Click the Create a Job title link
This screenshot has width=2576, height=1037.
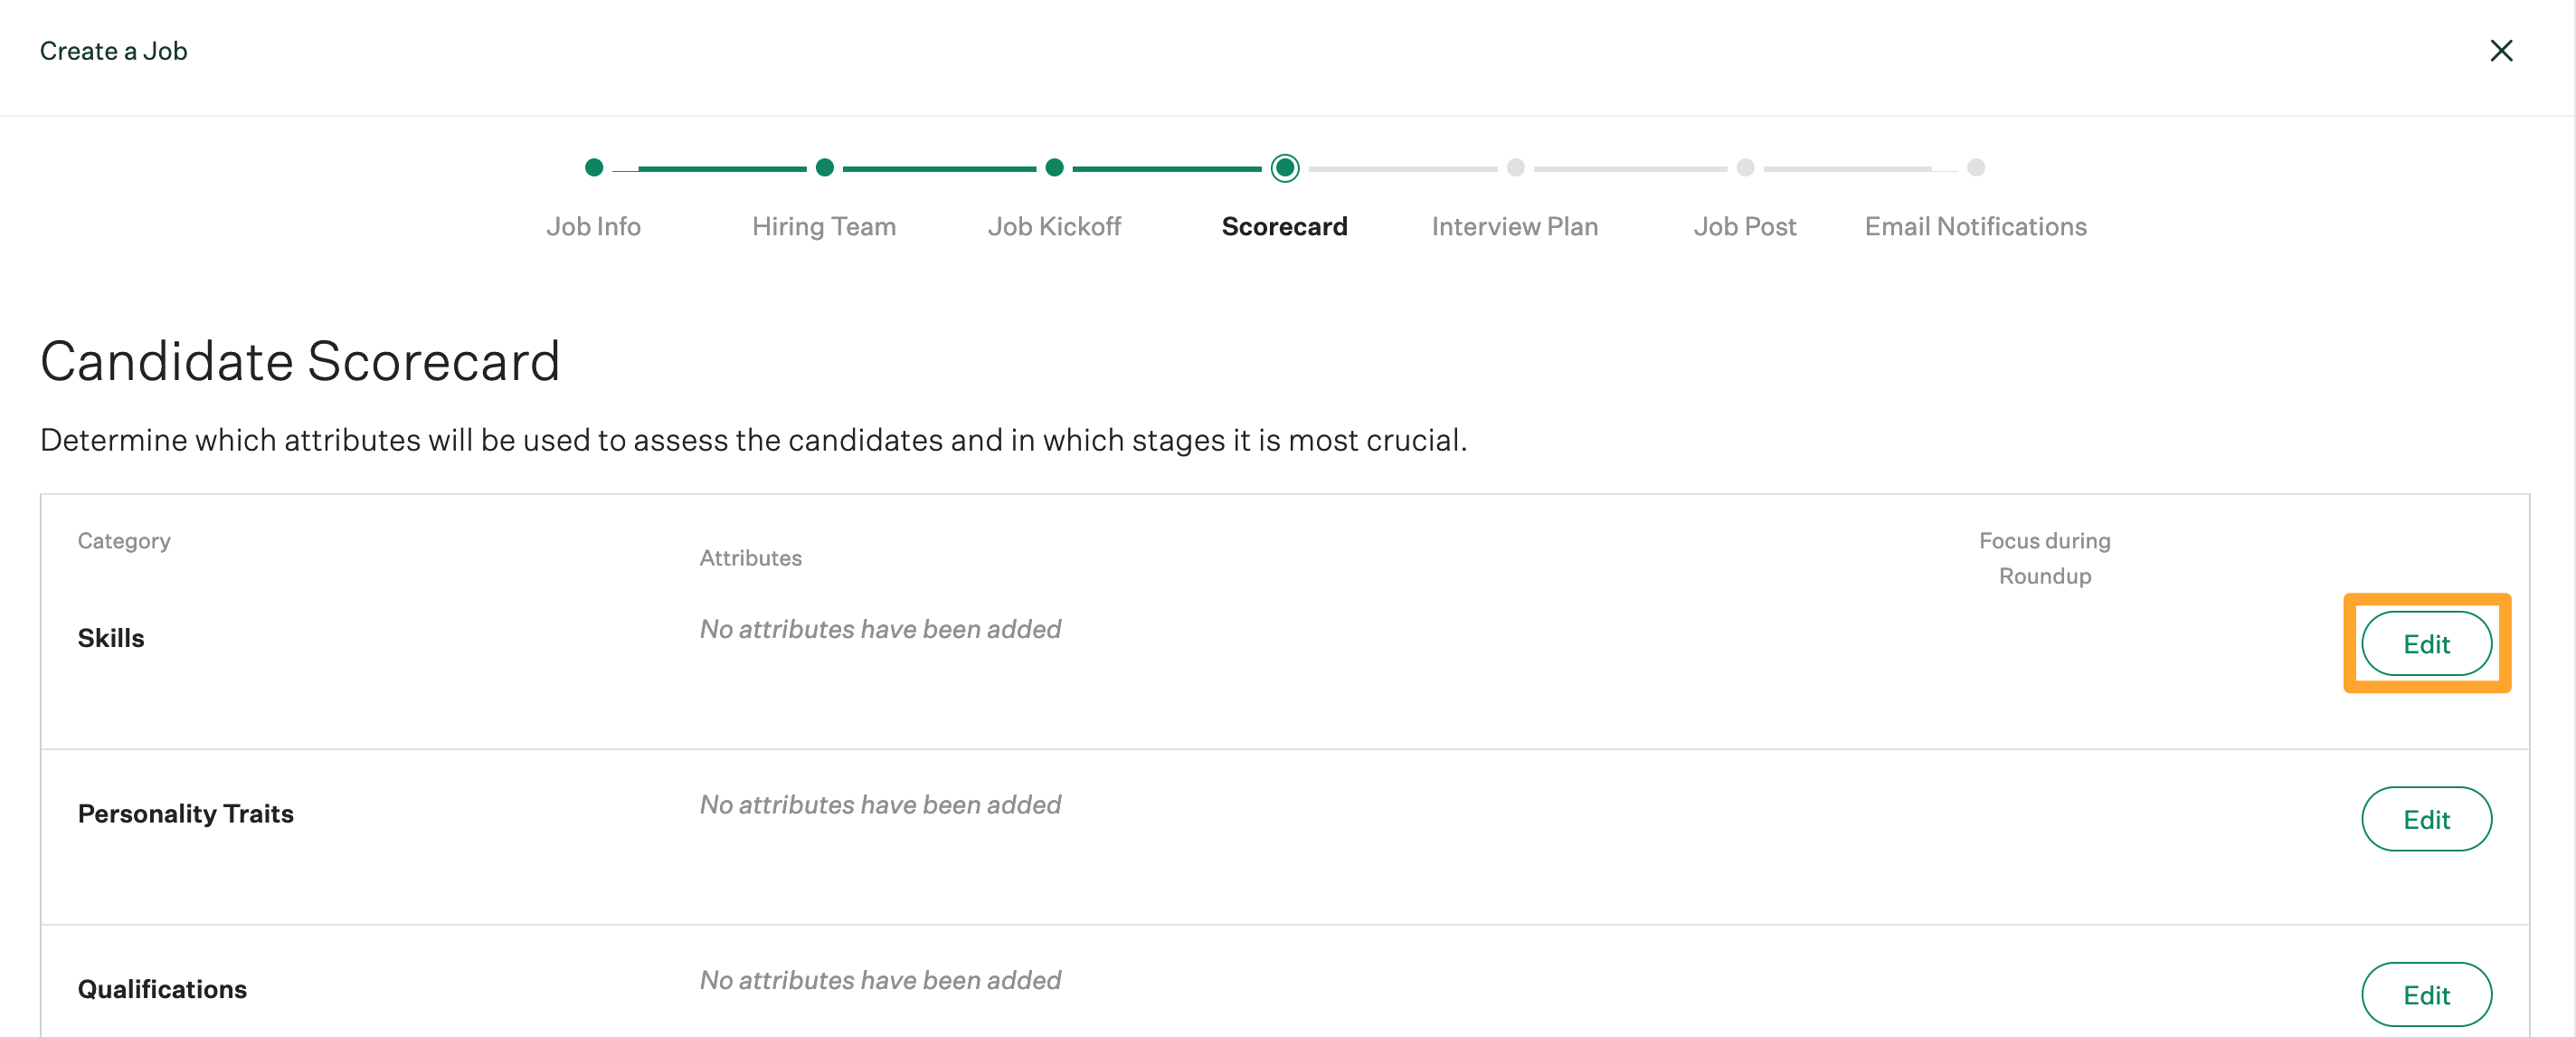(x=113, y=51)
